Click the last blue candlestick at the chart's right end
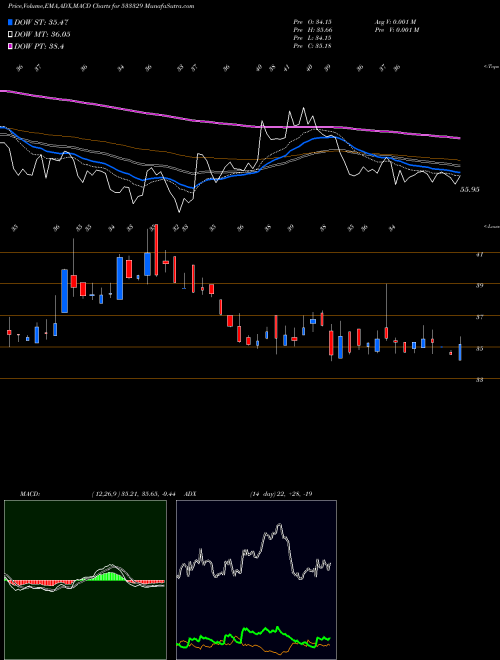Image resolution: width=500 pixels, height=660 pixels. coord(460,352)
